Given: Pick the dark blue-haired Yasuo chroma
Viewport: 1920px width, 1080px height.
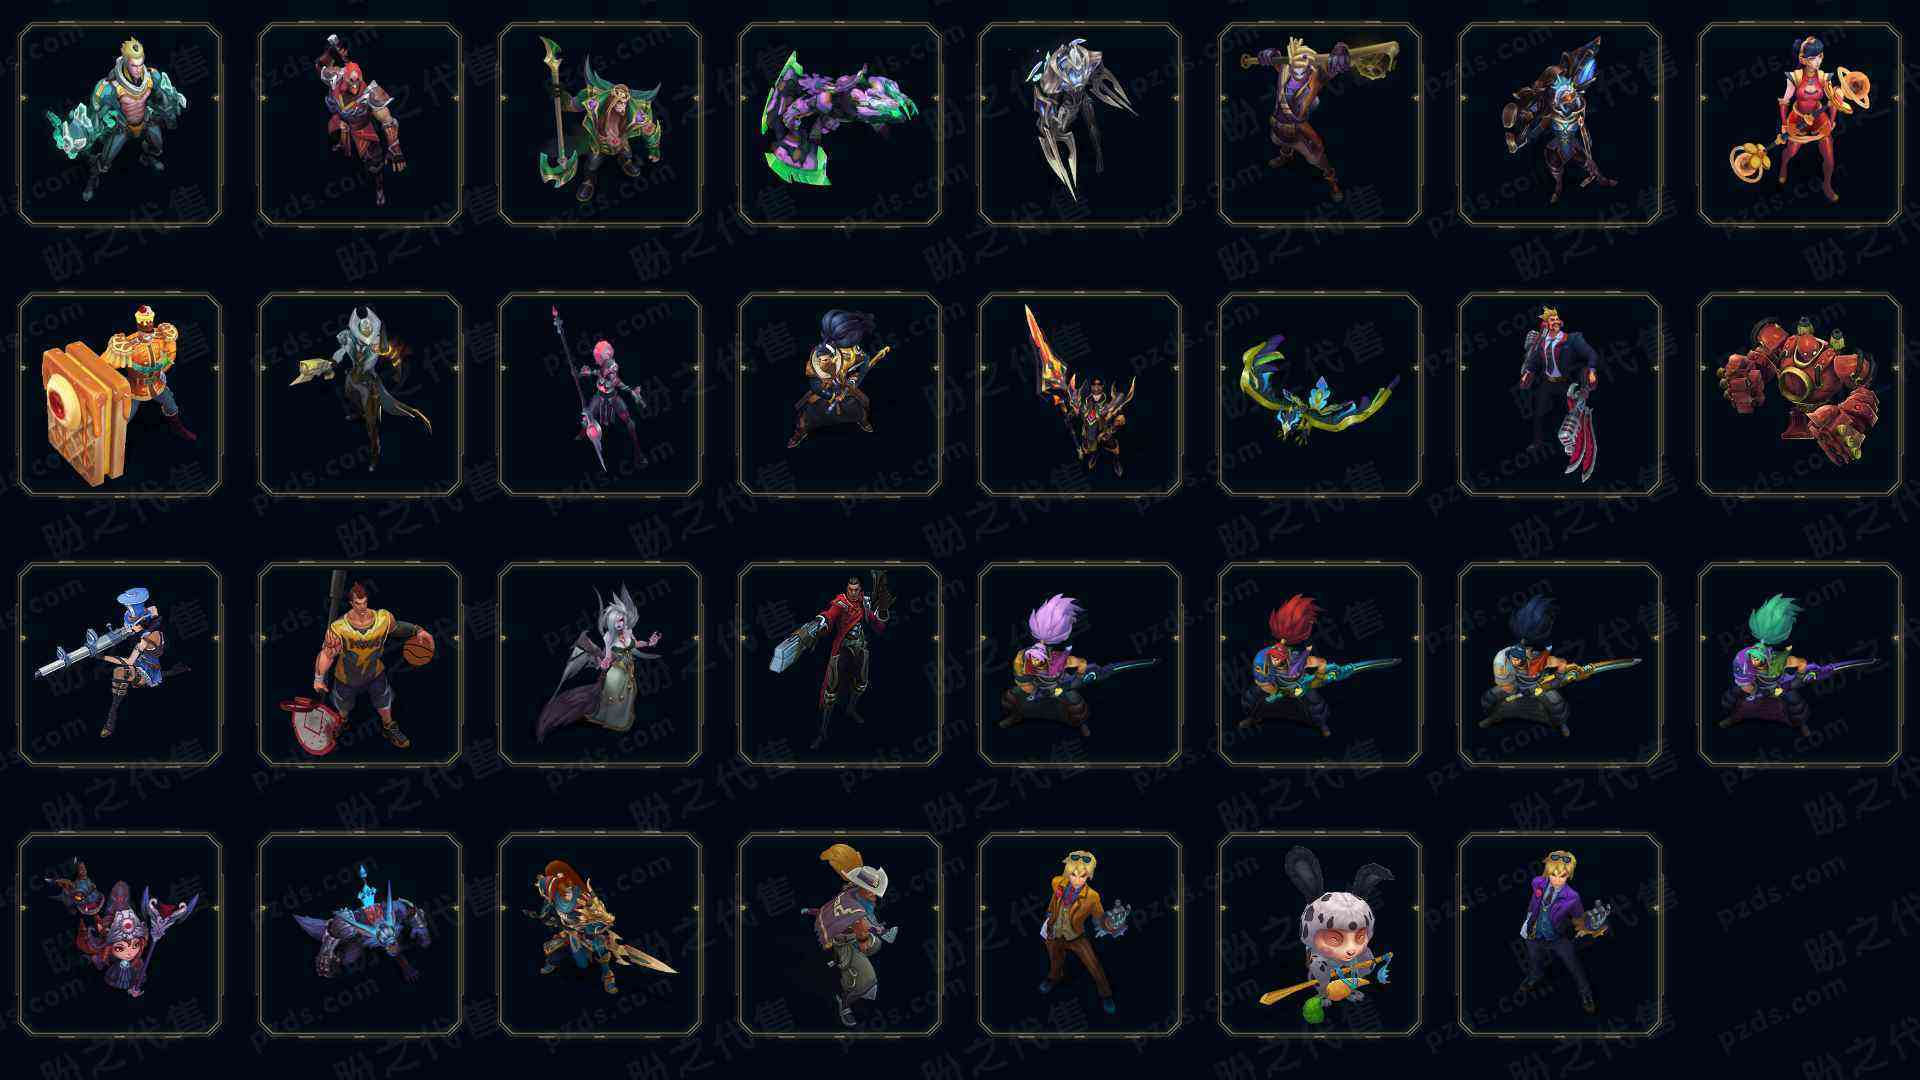Looking at the screenshot, I should (x=1559, y=664).
